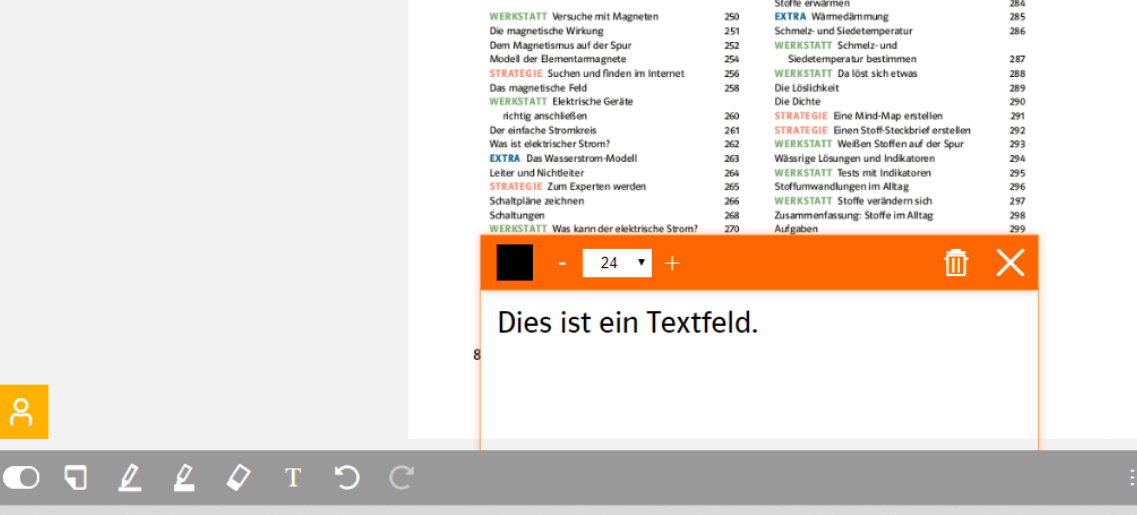Click inside 'Dies ist ein Textfeld.' text
1137x515 pixels.
[627, 323]
